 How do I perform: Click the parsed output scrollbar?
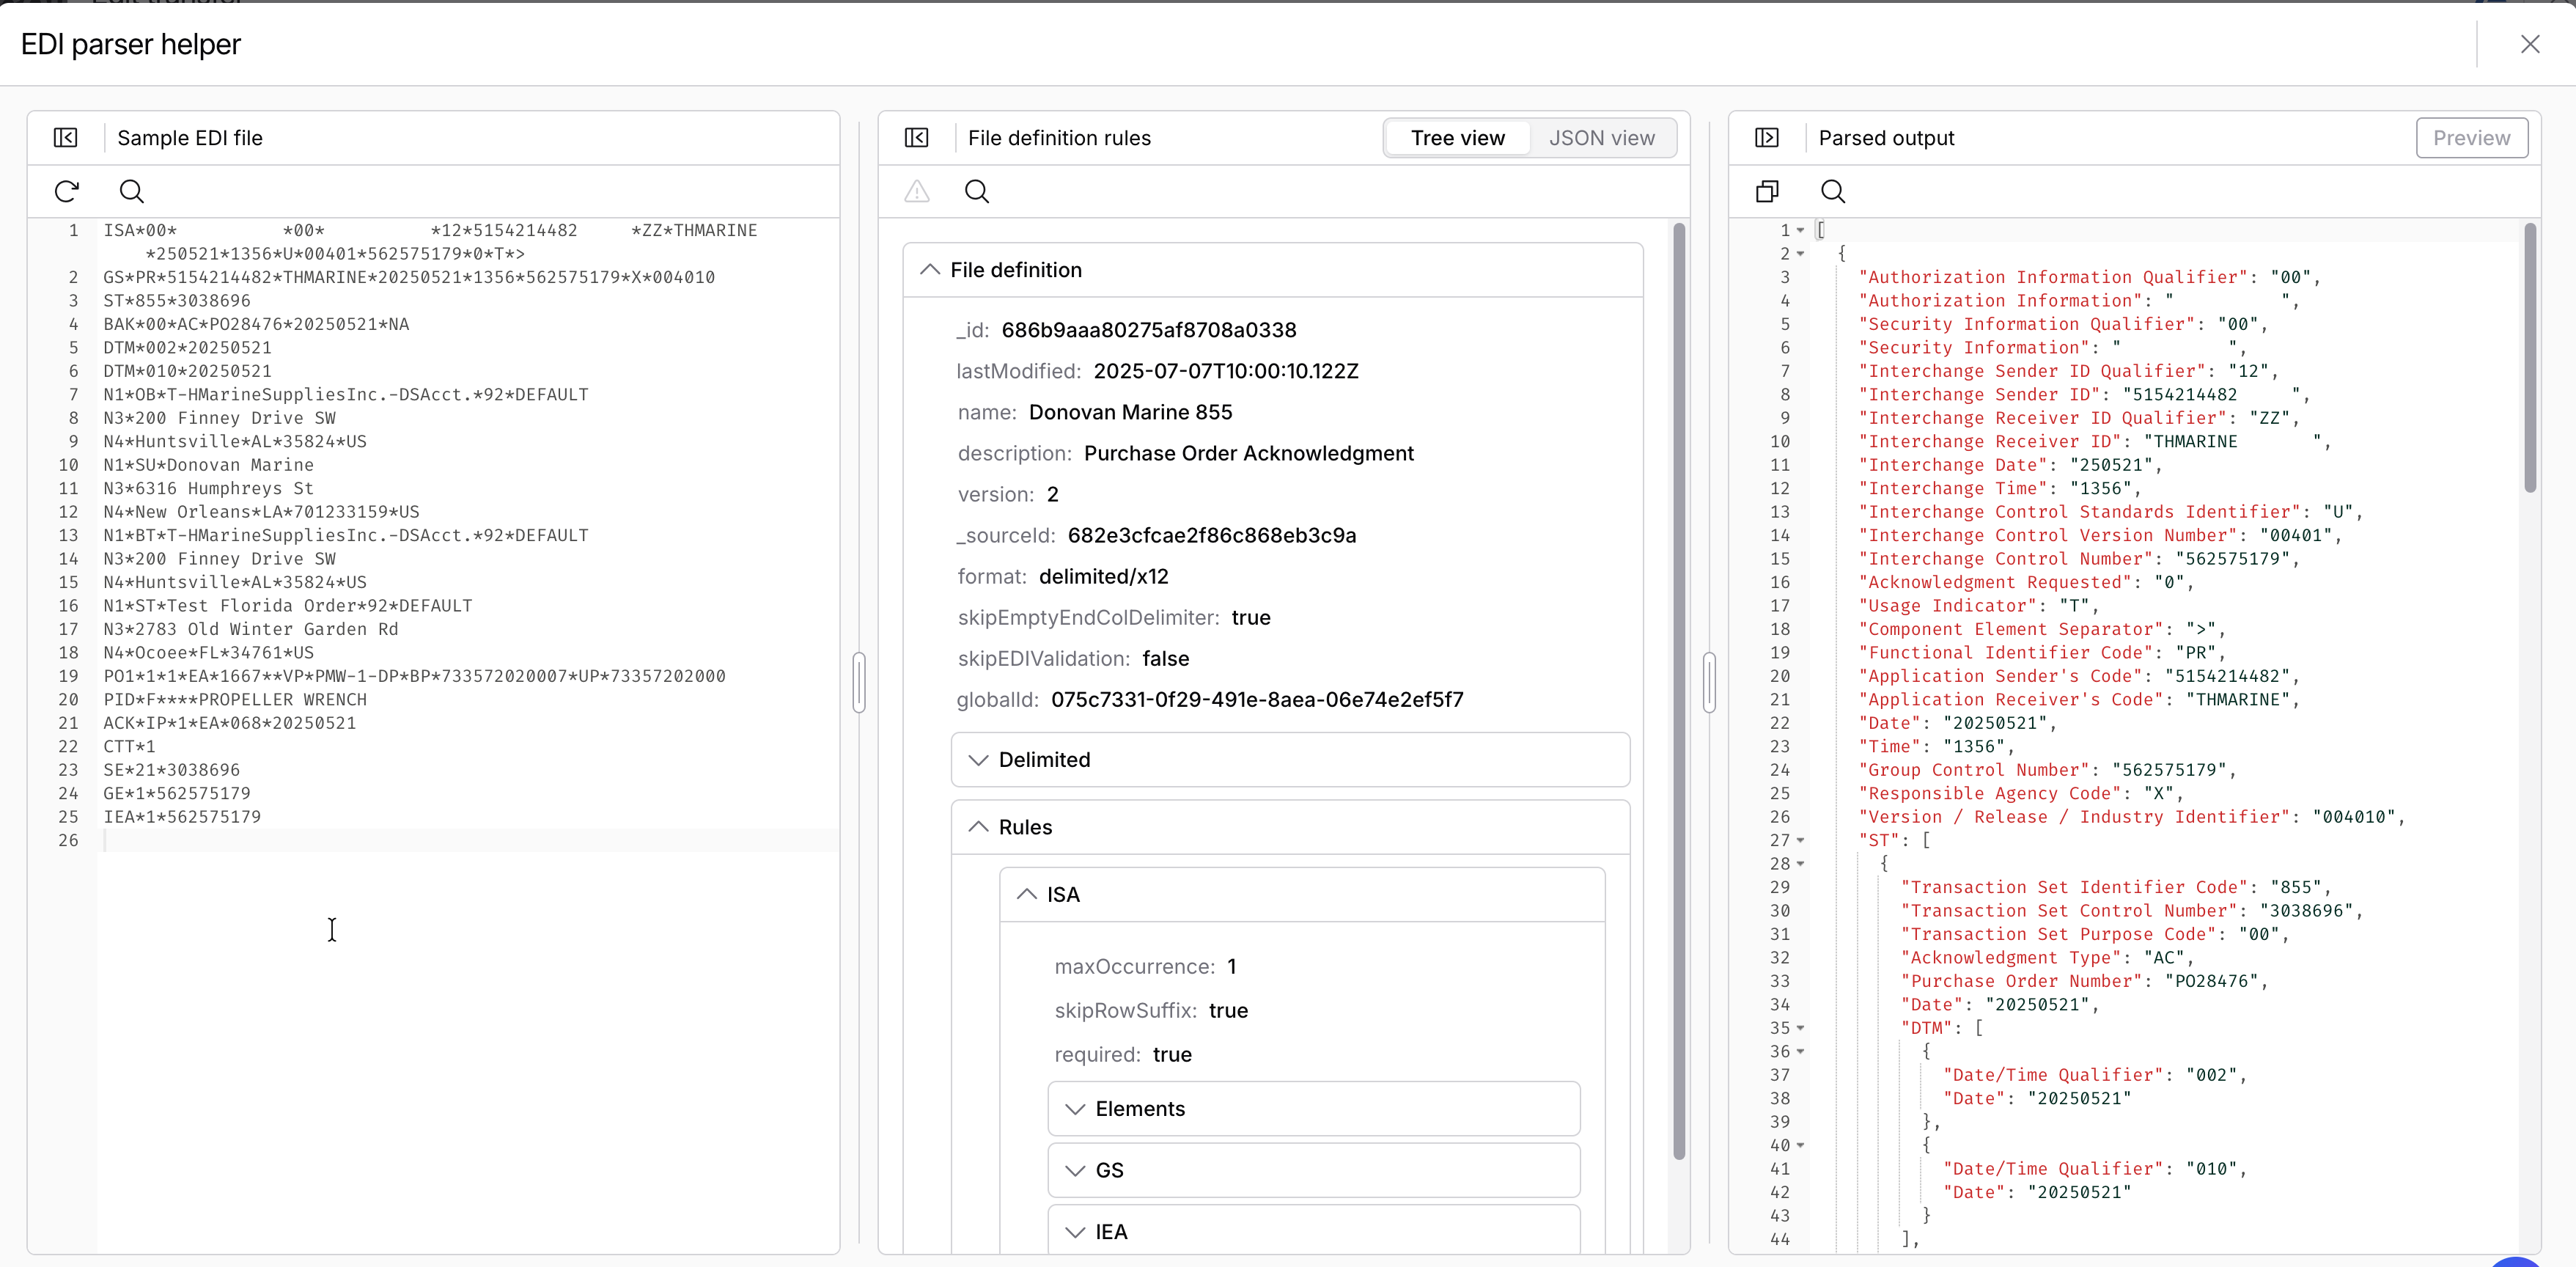click(2529, 358)
